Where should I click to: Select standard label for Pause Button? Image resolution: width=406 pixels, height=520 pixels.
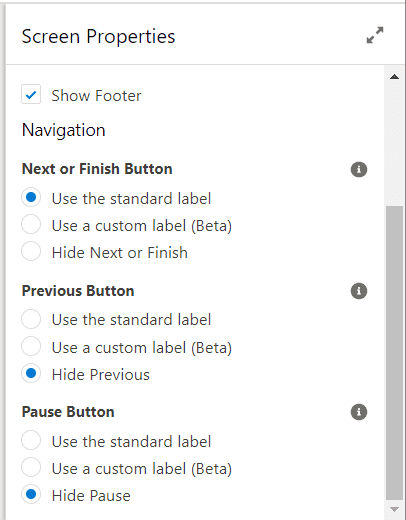tap(31, 440)
